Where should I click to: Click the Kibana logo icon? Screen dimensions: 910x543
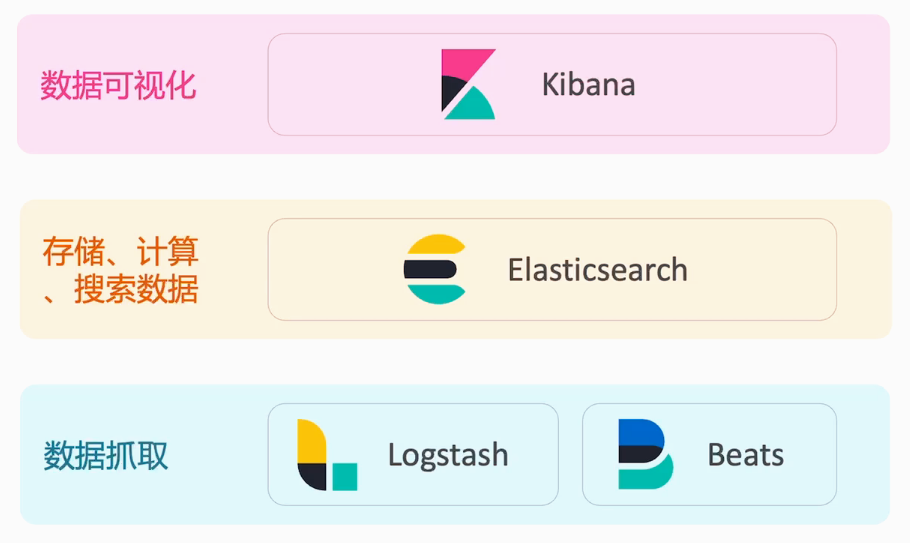click(468, 84)
